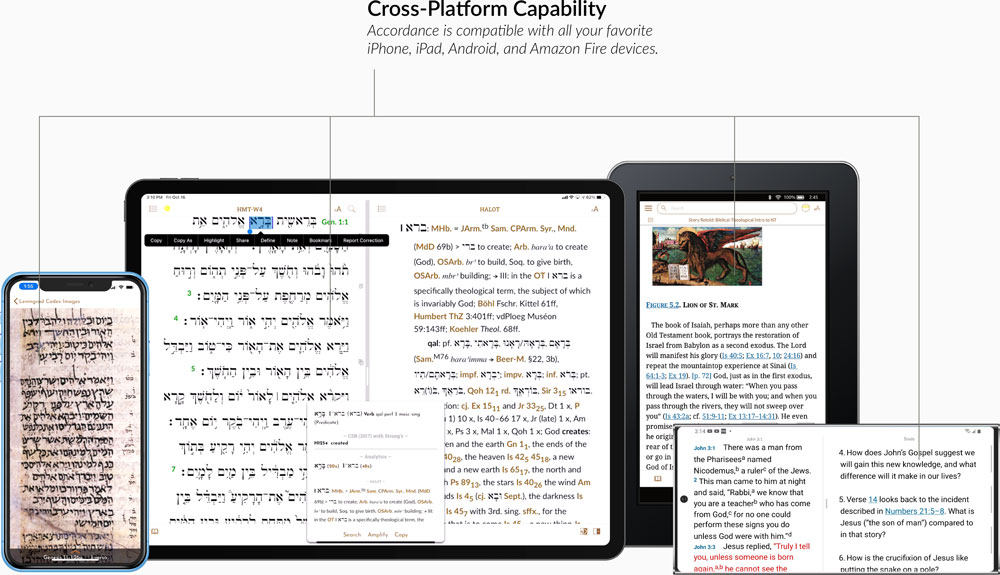This screenshot has width=1000, height=575.
Task: Choose Define in the selection menu
Action: click(268, 240)
